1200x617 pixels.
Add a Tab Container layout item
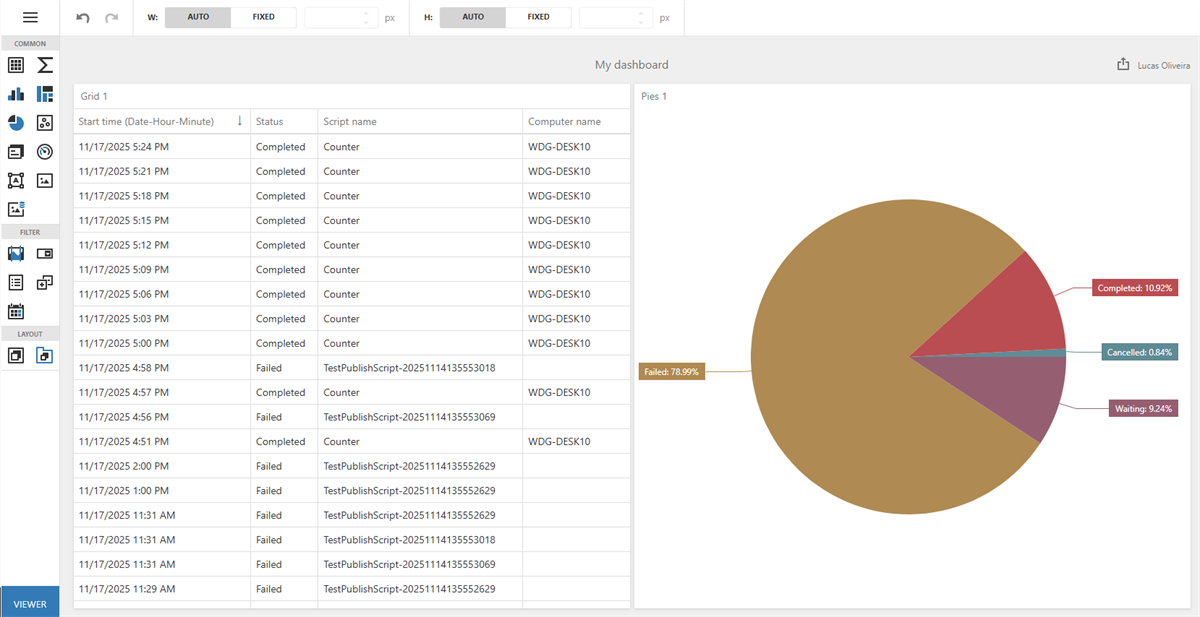tap(45, 354)
